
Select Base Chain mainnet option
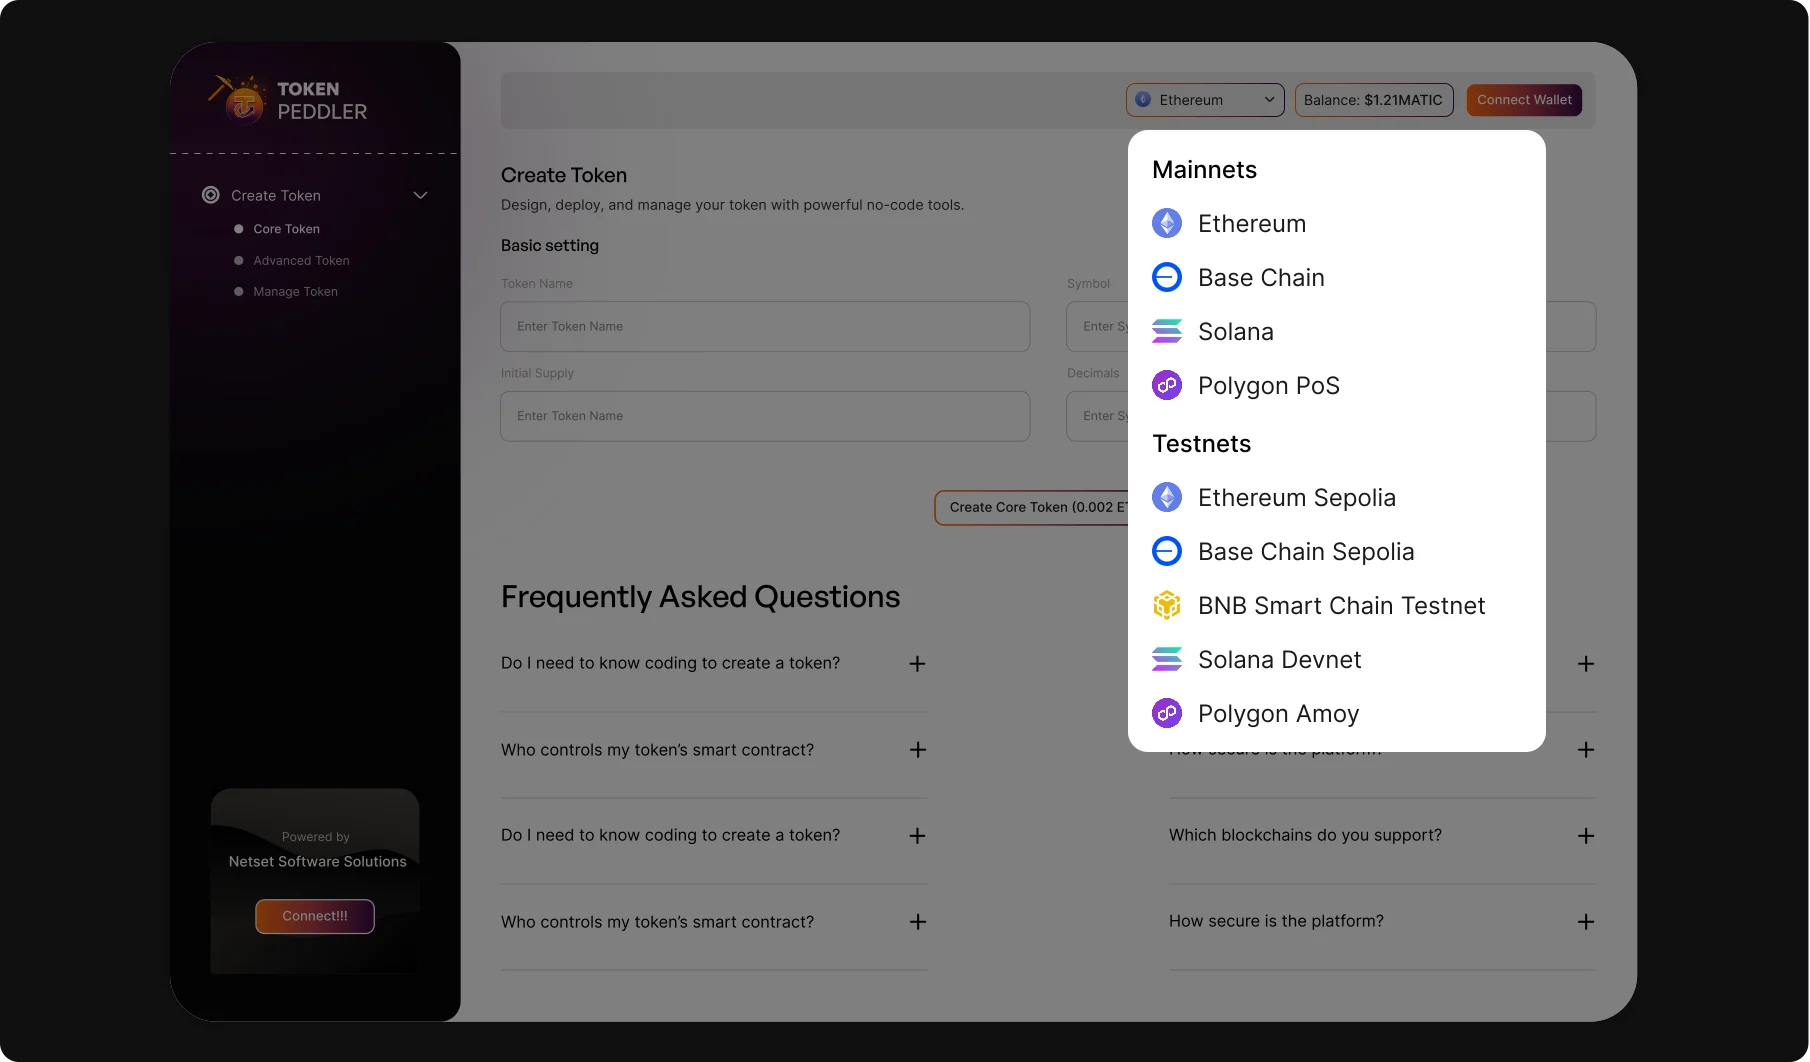(1337, 277)
